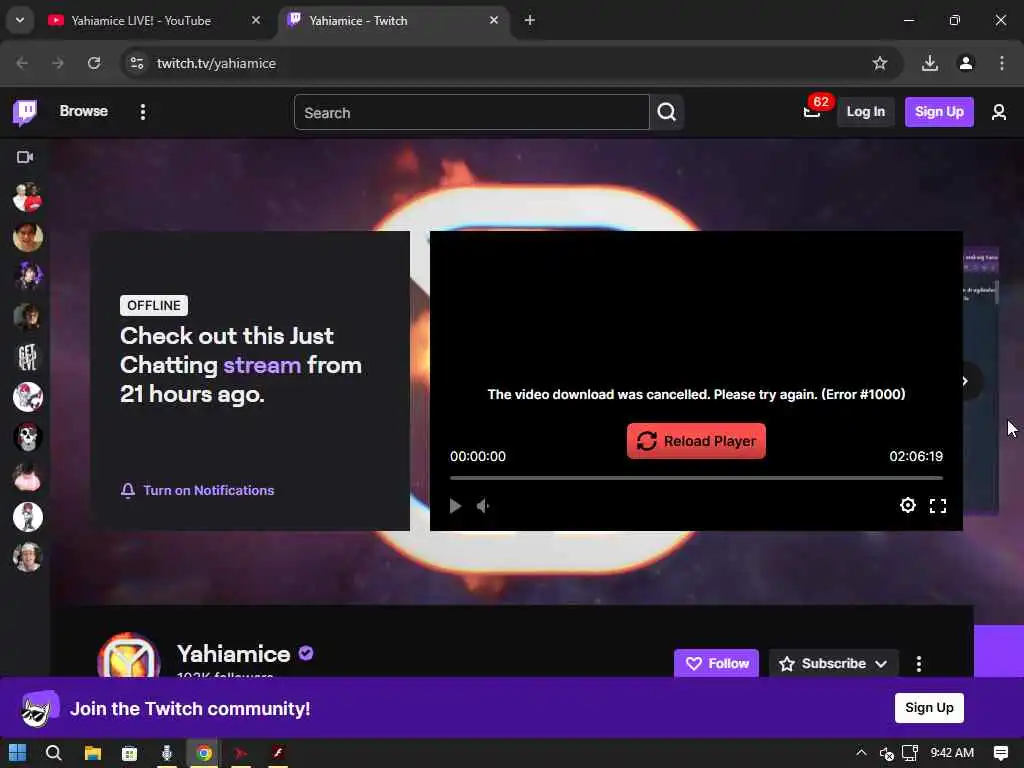The width and height of the screenshot is (1024, 768).
Task: View site information icon in address bar
Action: click(x=136, y=63)
